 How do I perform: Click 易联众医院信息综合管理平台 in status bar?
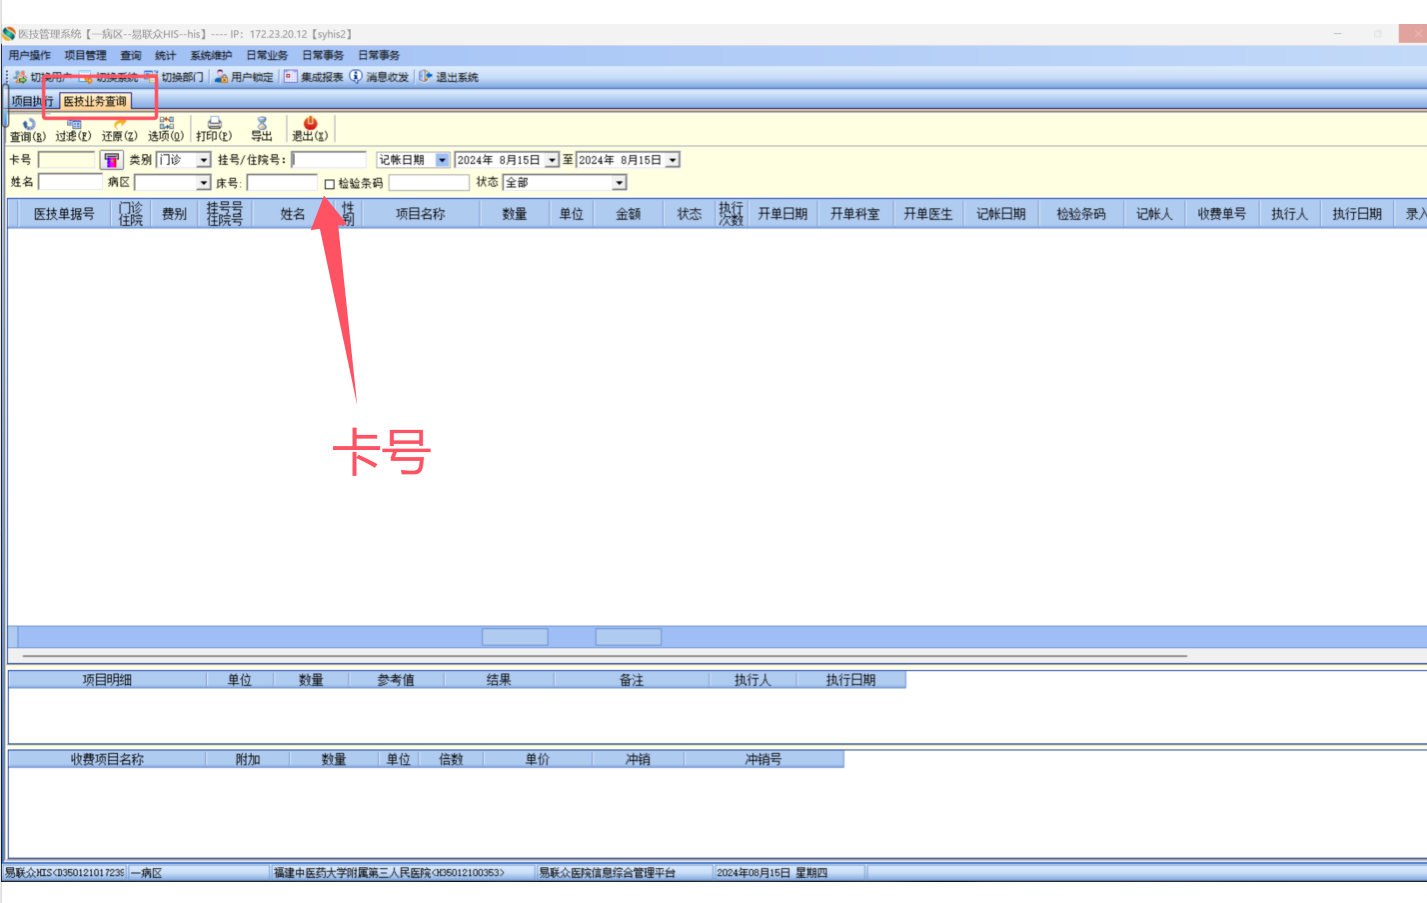(x=607, y=873)
